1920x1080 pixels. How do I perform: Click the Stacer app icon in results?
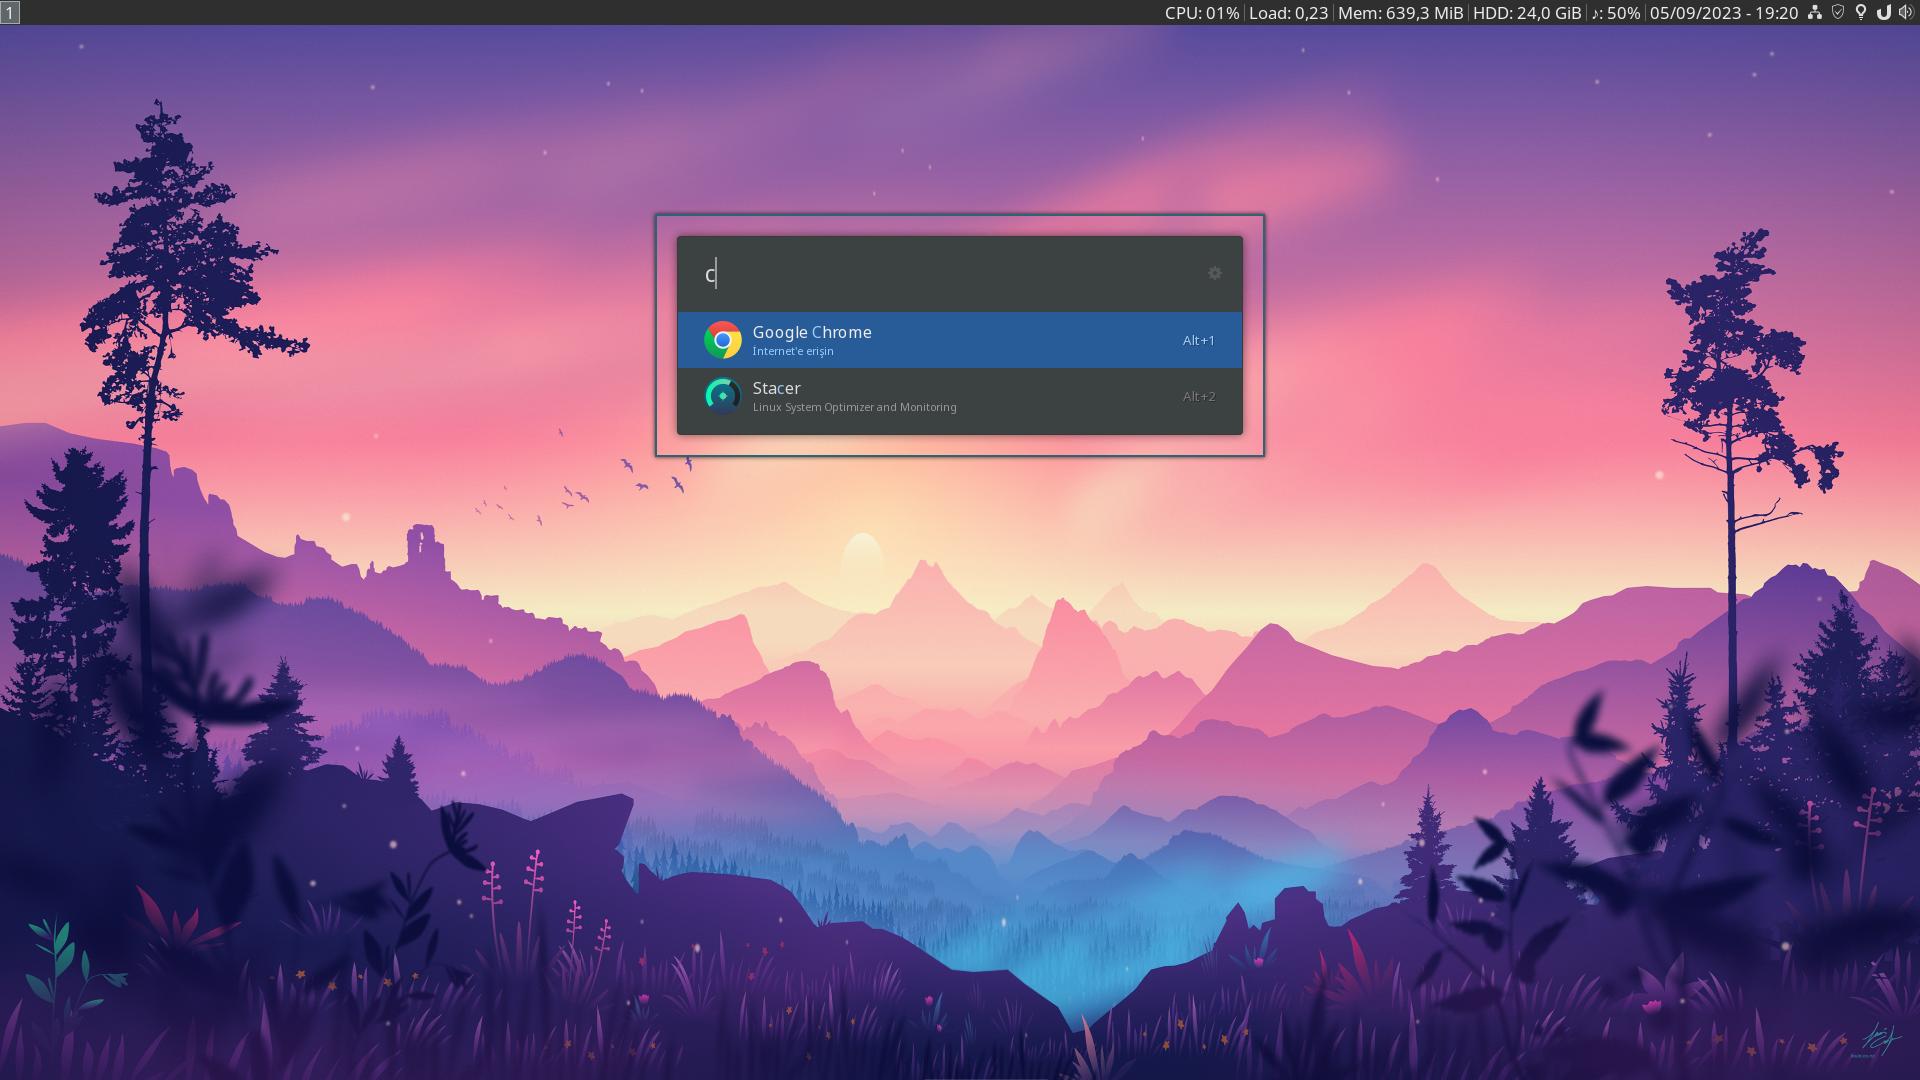point(722,396)
